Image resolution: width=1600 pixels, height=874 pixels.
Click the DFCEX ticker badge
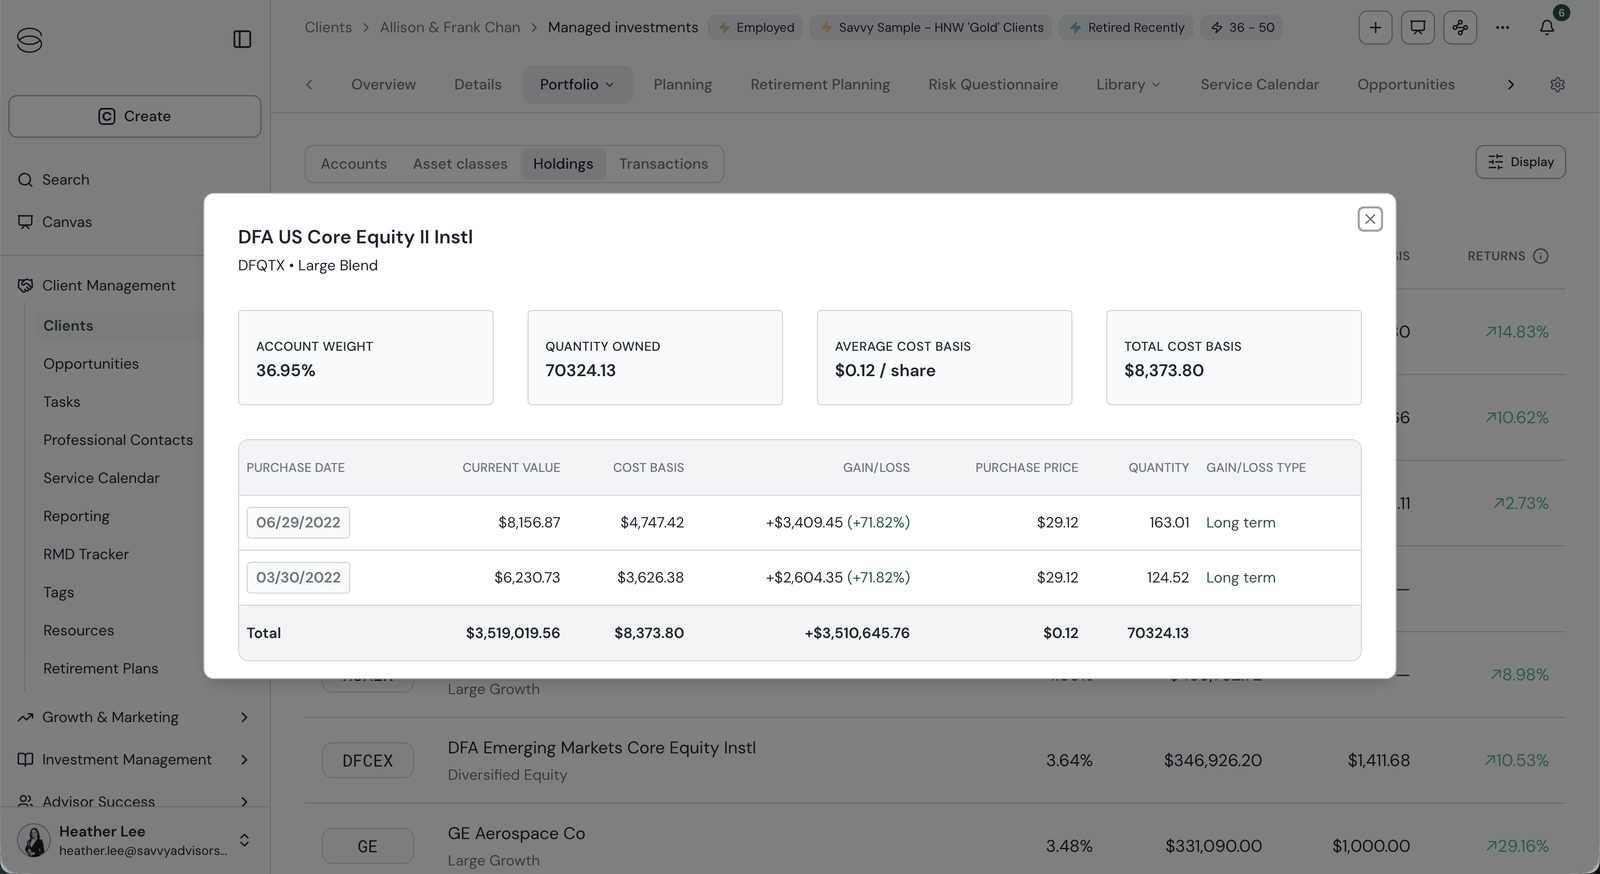[368, 761]
